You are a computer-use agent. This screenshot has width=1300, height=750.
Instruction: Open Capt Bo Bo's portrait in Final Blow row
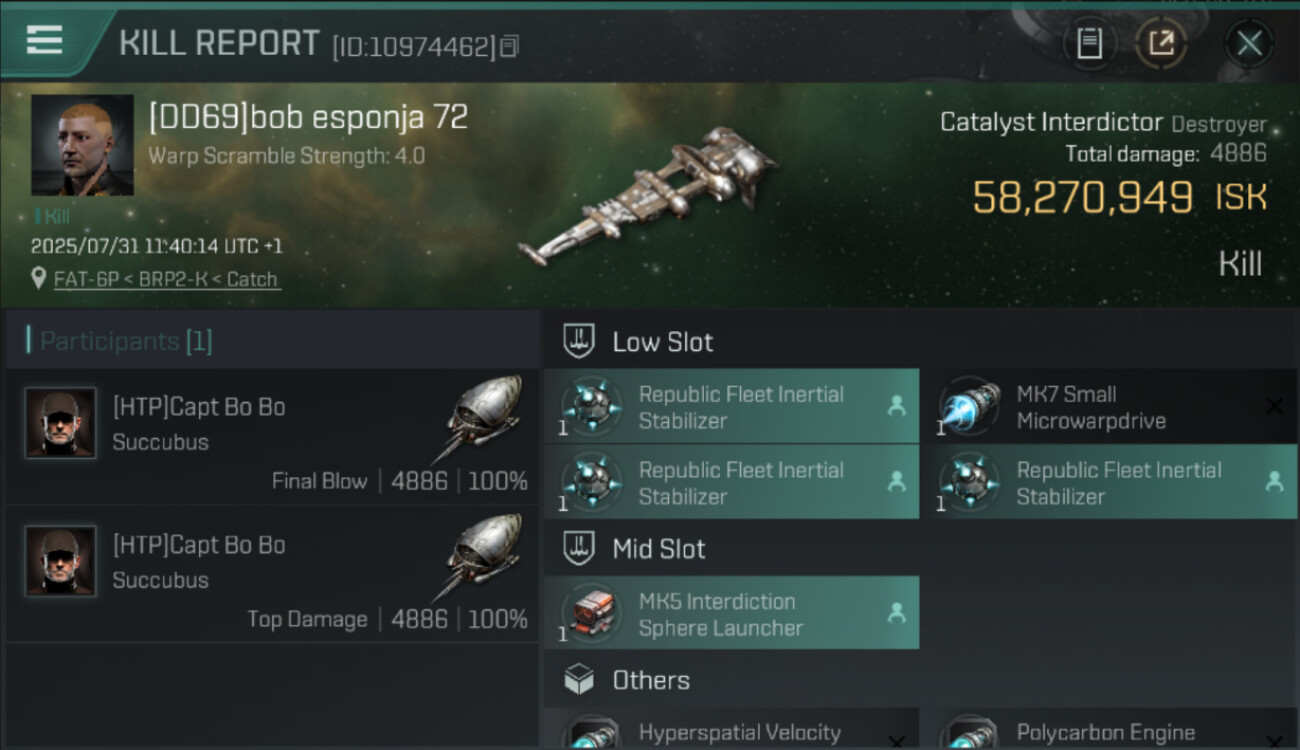60,423
